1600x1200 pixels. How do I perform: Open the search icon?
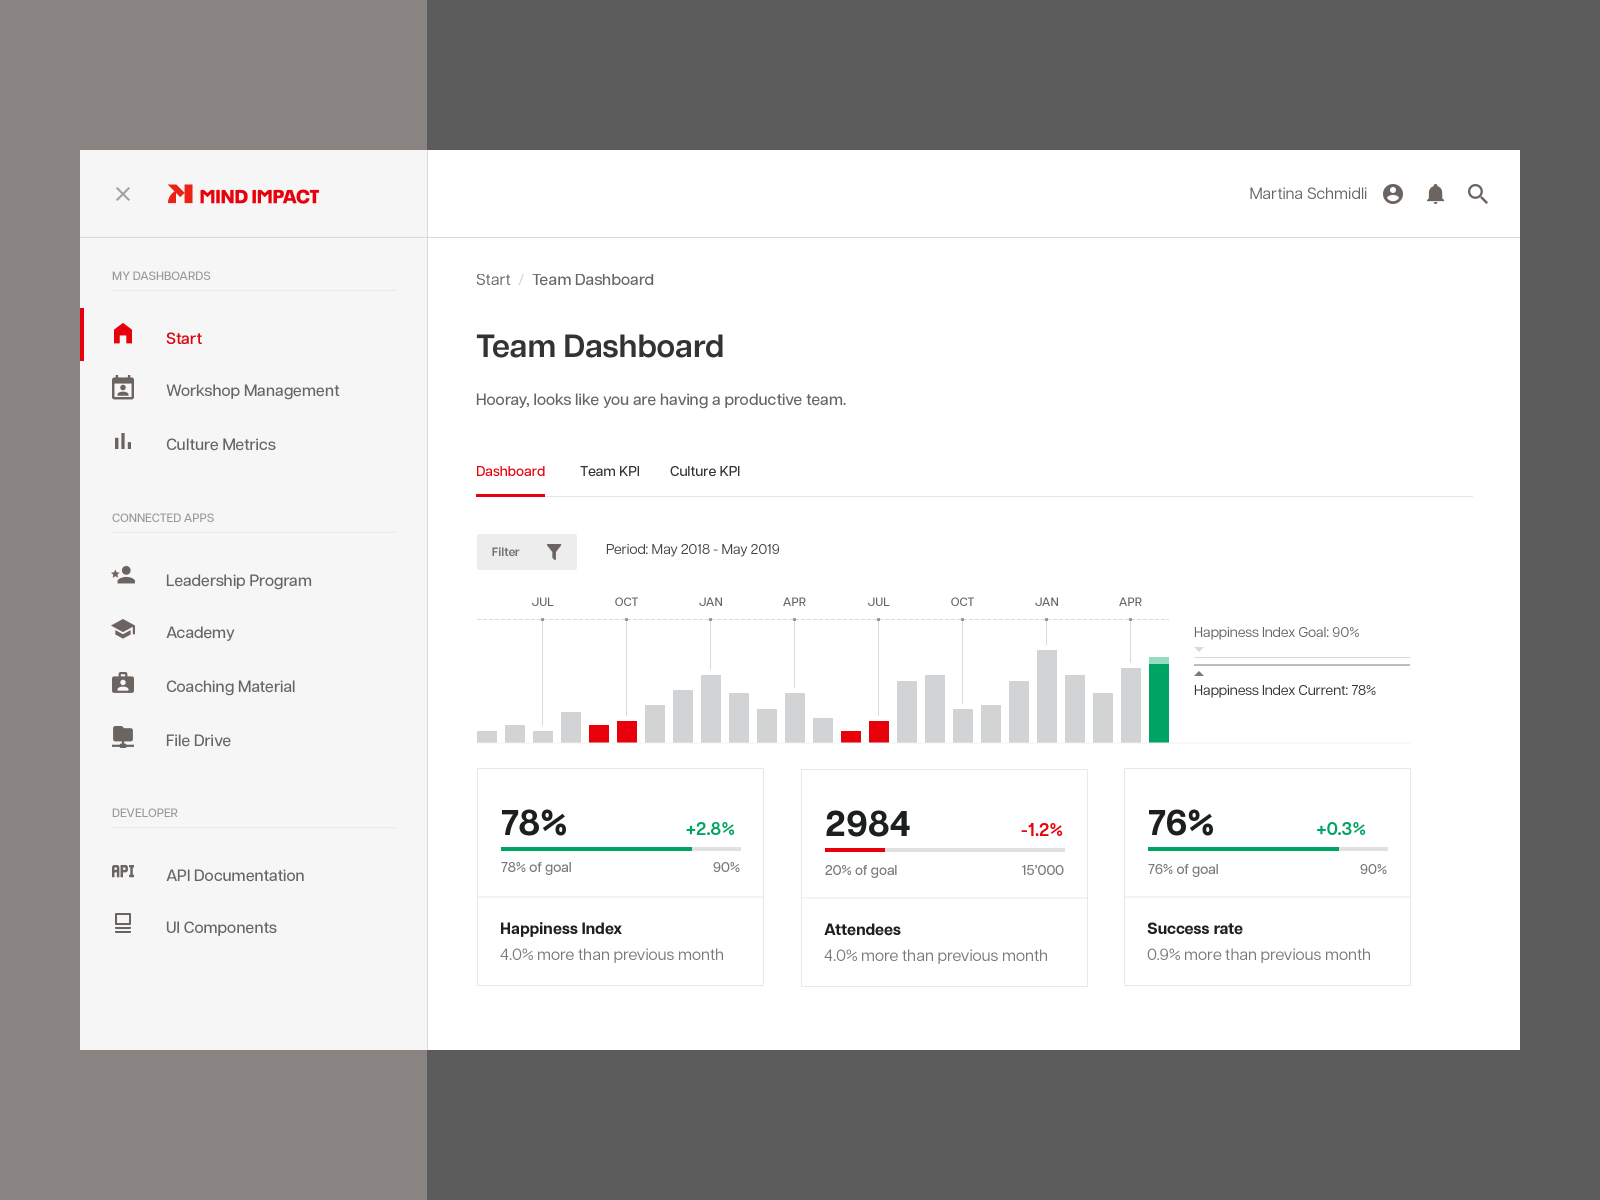[1477, 194]
